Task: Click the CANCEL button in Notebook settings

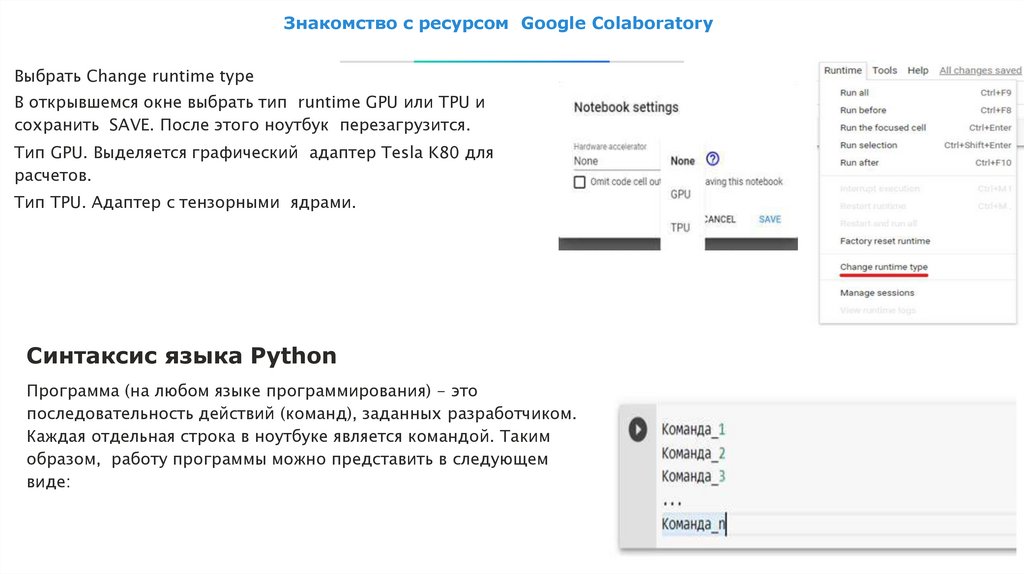Action: (x=720, y=219)
